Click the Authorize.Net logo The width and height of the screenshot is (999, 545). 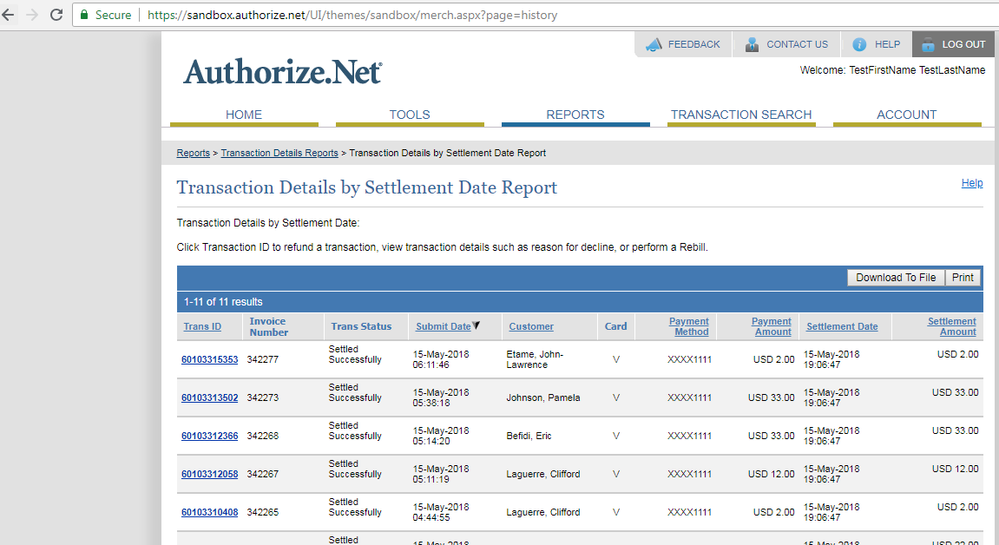tap(282, 72)
